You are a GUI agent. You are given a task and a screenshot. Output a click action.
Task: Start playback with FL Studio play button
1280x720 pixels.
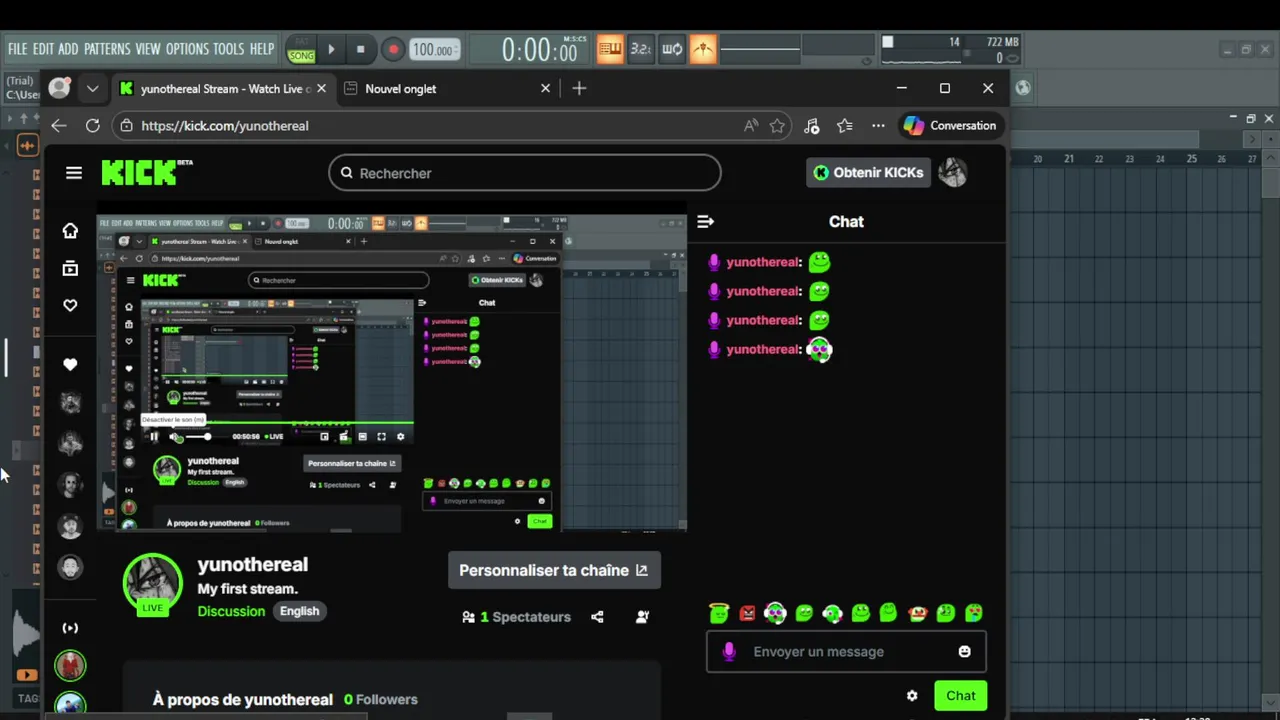[331, 49]
